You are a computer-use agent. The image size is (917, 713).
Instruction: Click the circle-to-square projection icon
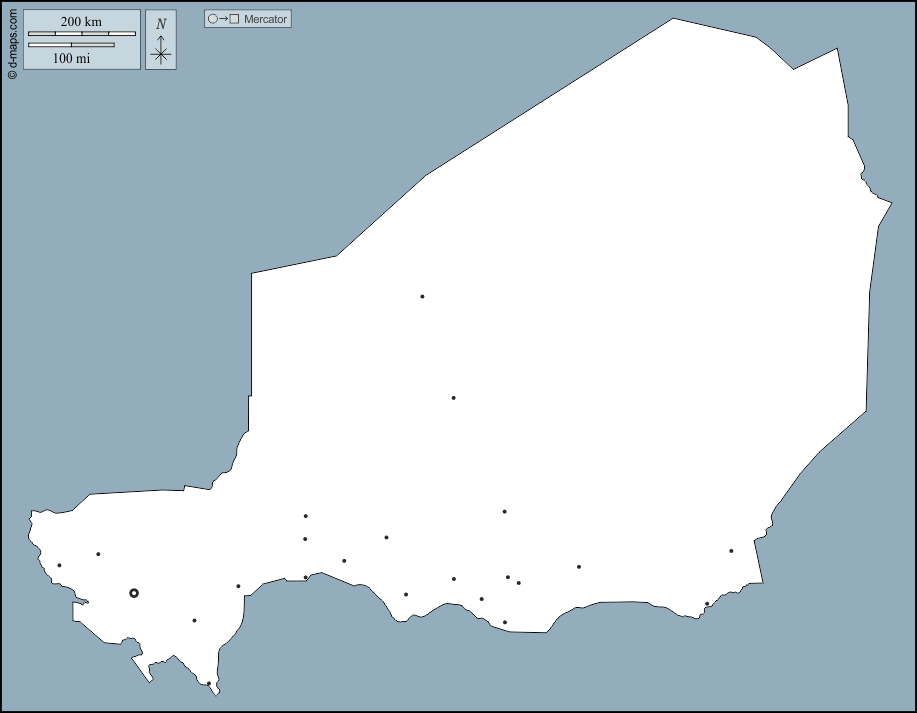(x=223, y=19)
